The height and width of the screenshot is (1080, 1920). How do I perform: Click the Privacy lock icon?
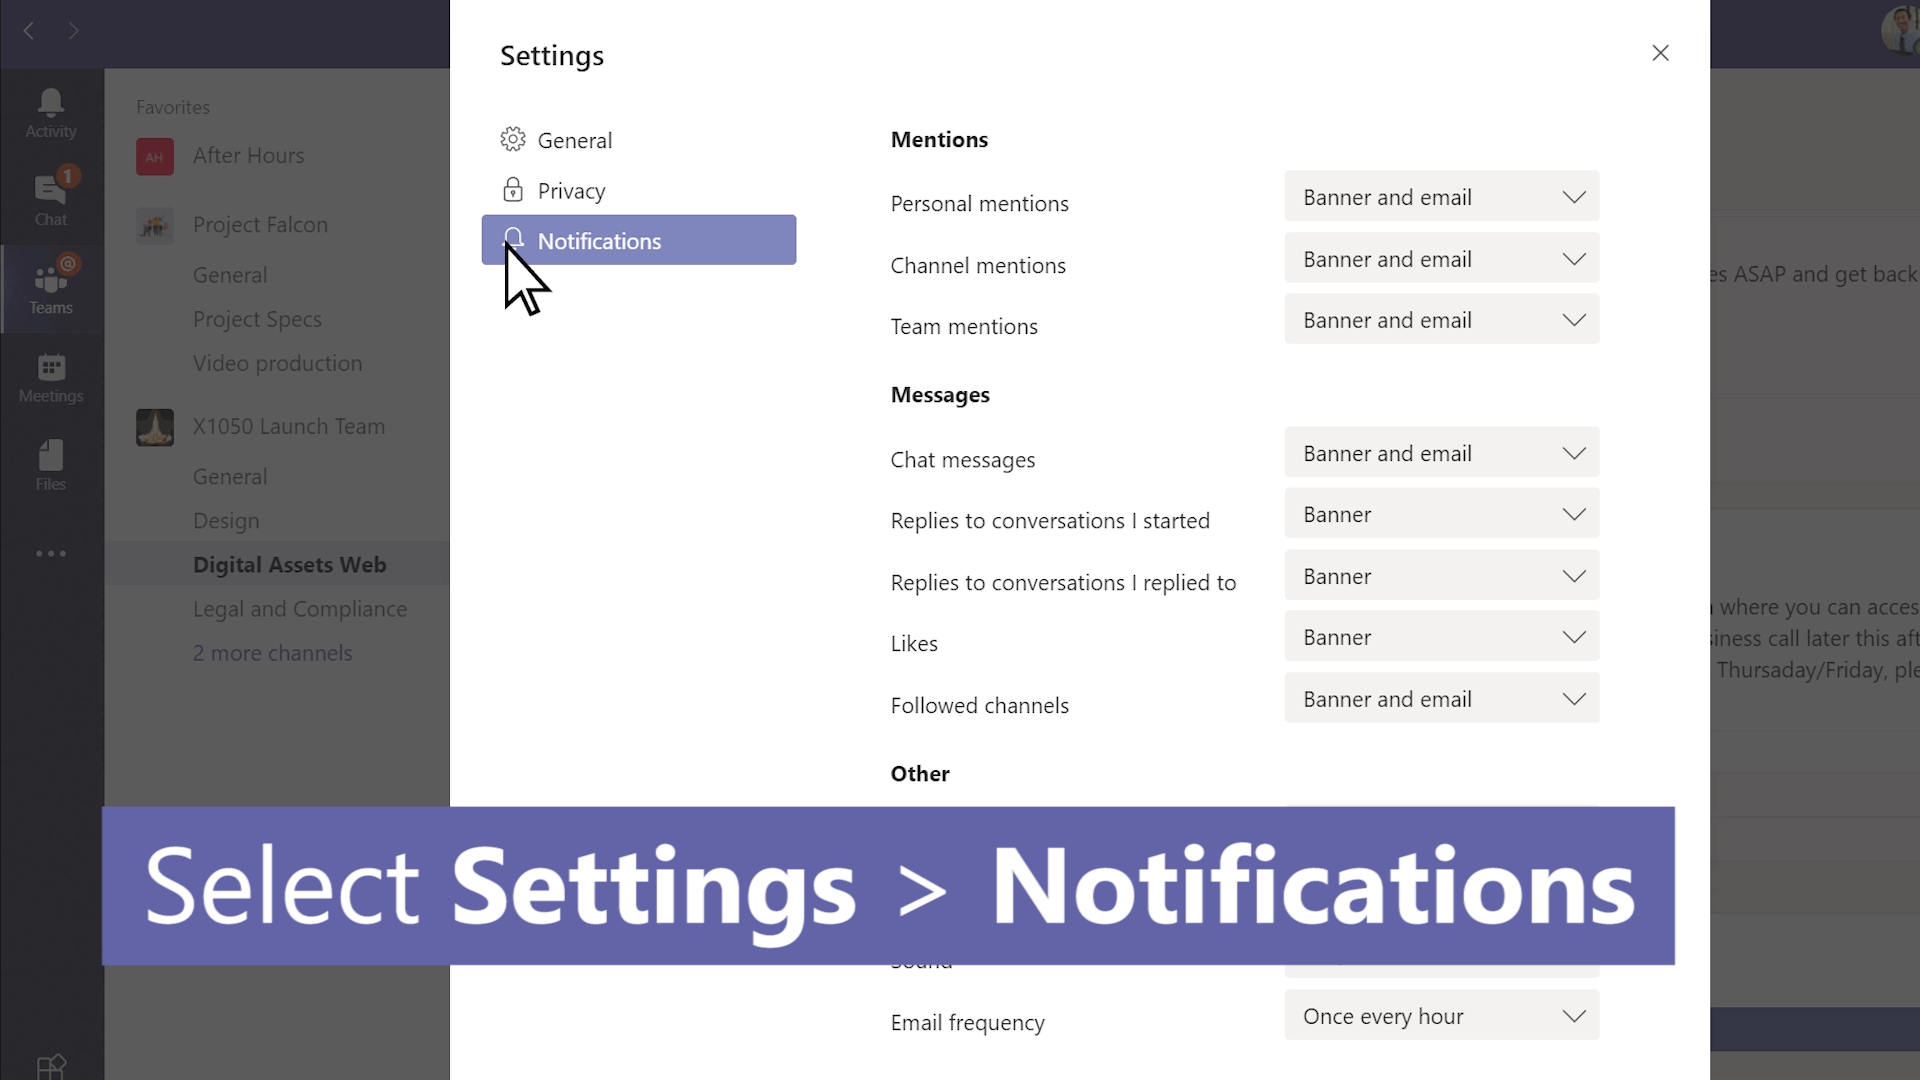513,189
